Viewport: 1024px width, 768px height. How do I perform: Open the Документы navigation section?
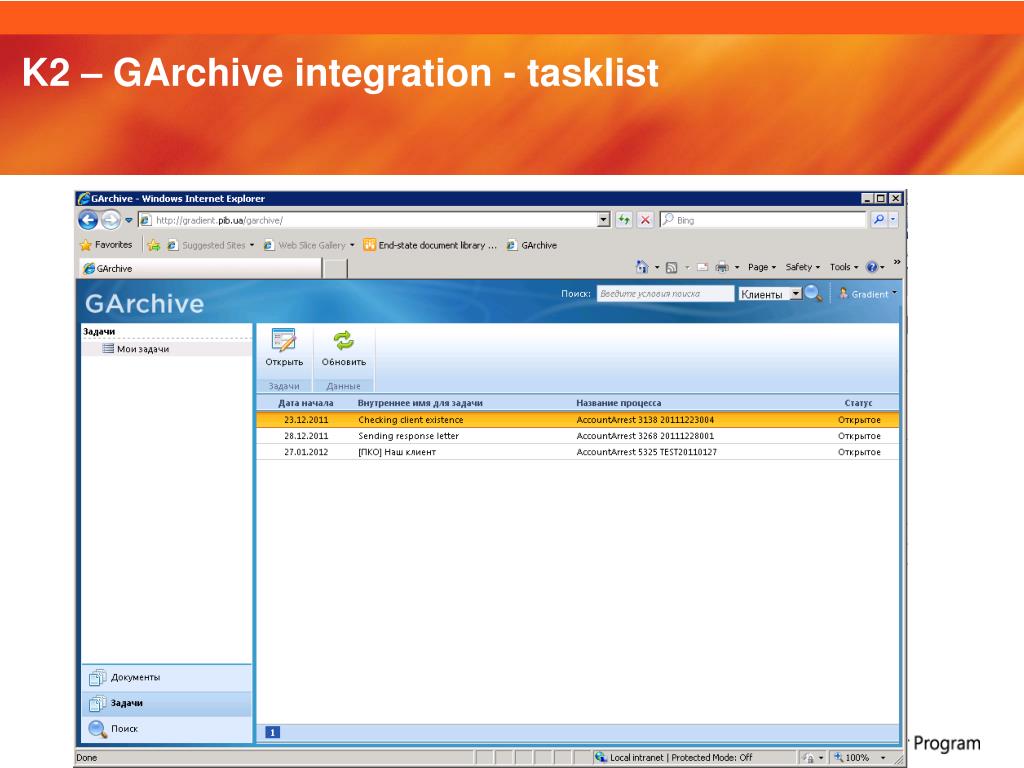pos(167,678)
